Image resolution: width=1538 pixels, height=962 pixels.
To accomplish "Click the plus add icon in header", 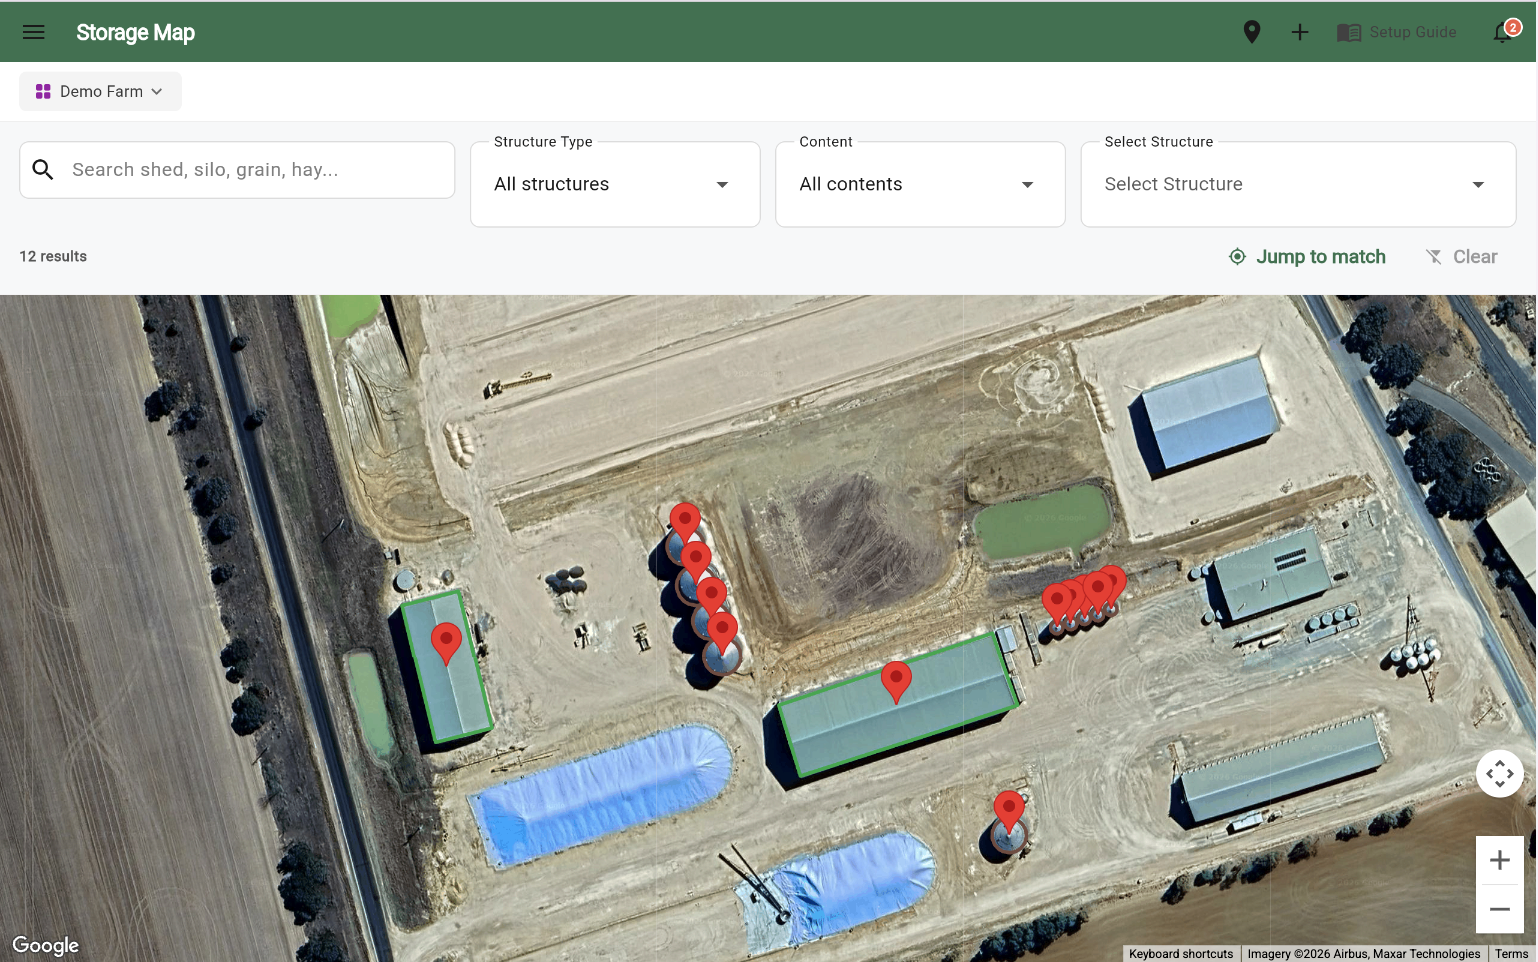I will click(1300, 32).
